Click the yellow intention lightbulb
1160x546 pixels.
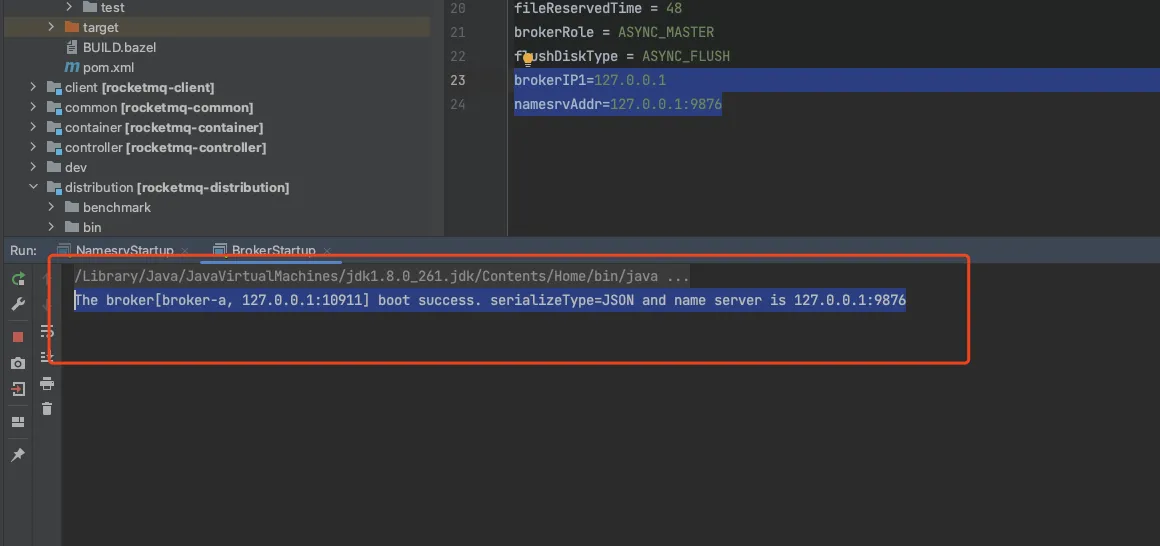click(527, 59)
